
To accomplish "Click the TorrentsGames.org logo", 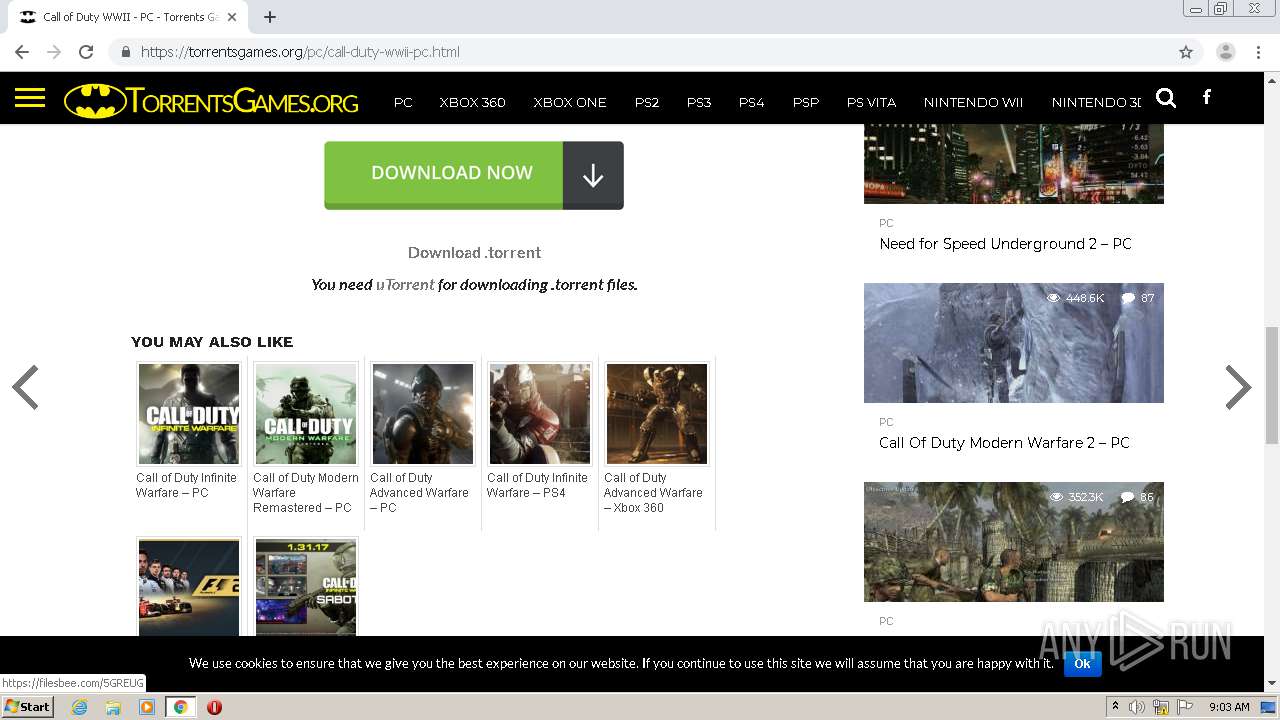I will click(x=211, y=101).
